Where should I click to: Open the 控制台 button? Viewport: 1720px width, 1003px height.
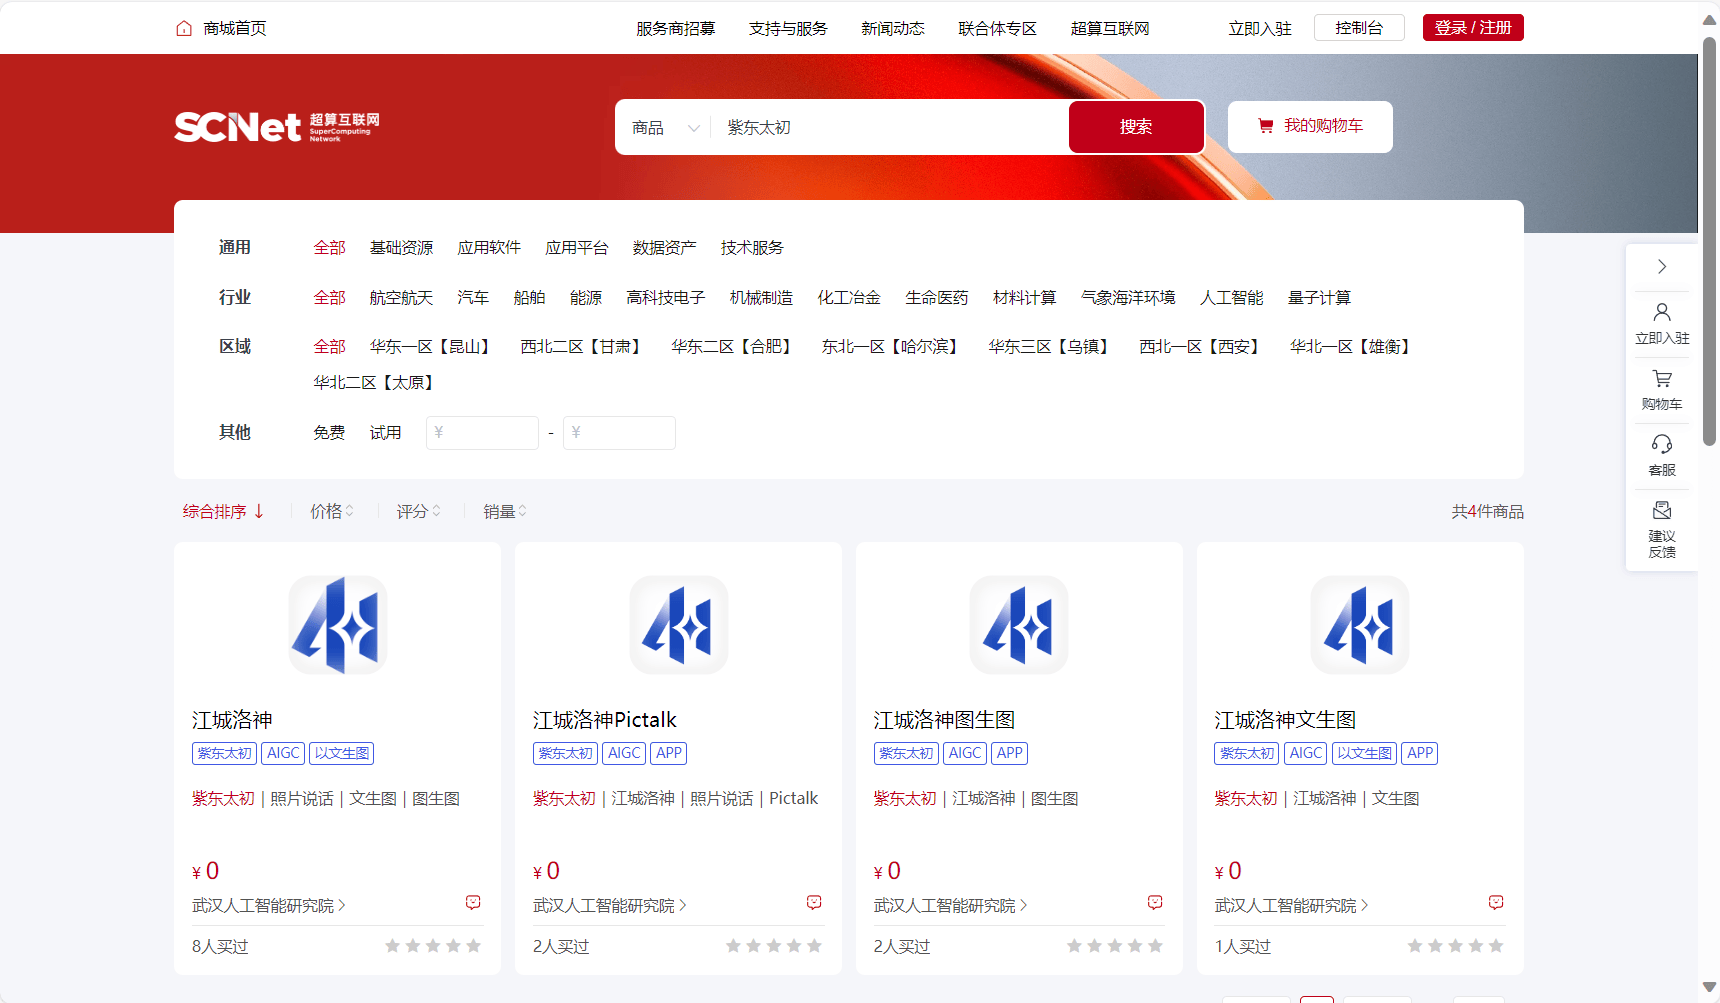[1359, 28]
